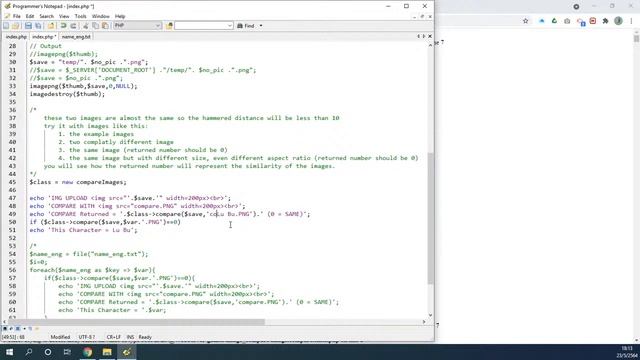The image size is (640, 360).
Task: Open the Help menu
Action: click(x=120, y=16)
